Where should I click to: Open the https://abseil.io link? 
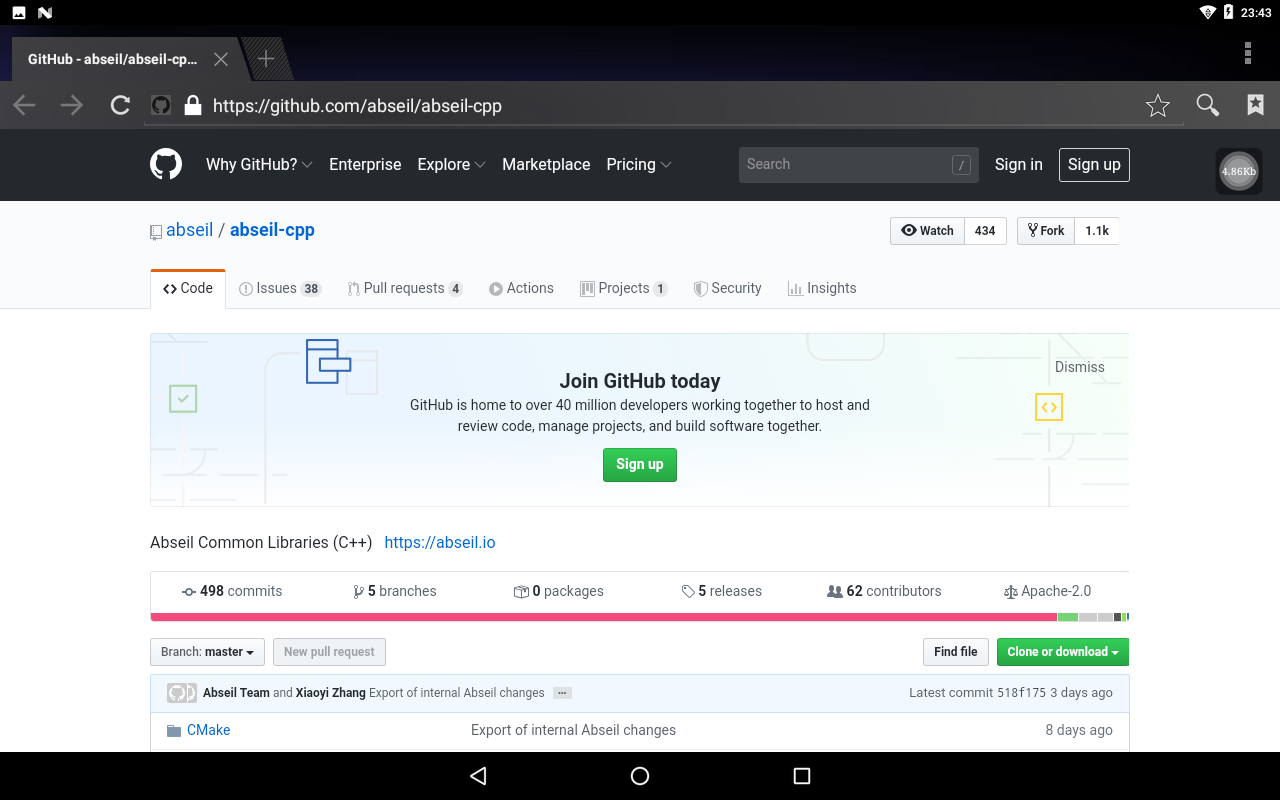pos(440,542)
